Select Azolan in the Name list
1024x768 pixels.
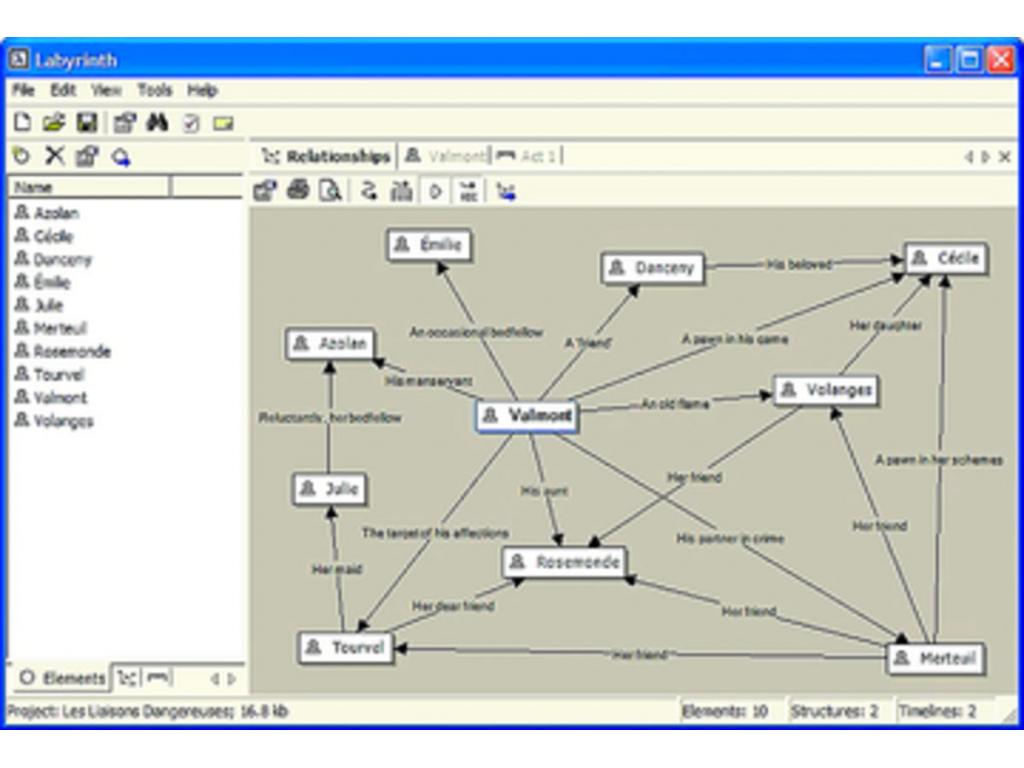47,213
